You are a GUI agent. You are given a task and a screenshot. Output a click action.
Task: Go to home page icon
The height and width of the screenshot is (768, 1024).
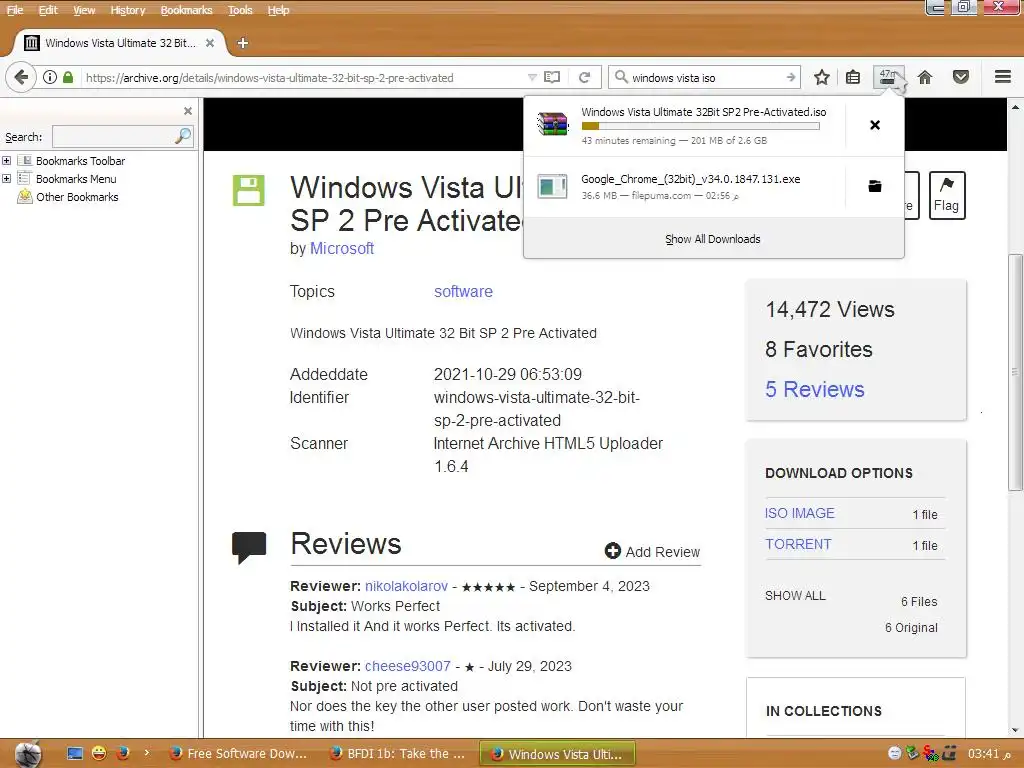click(925, 77)
